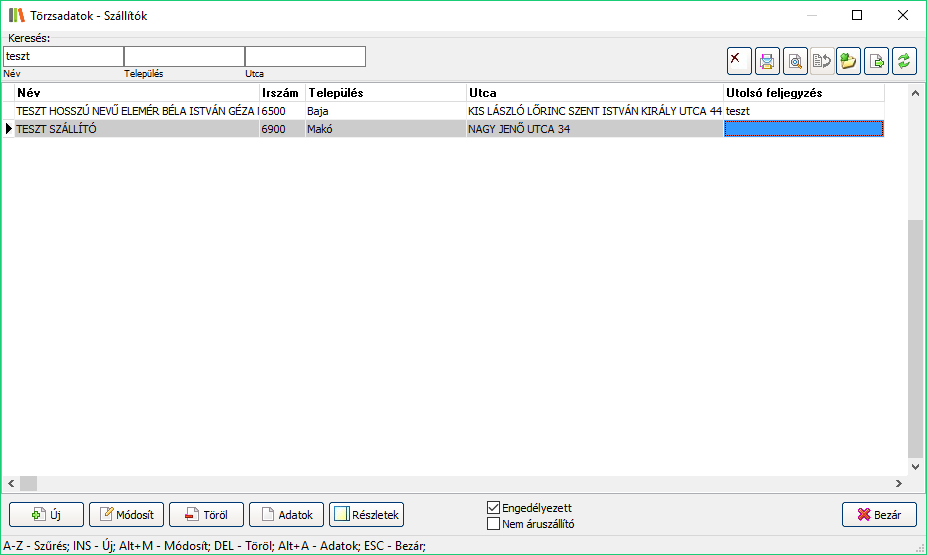This screenshot has width=927, height=555.
Task: Open Adatok for selected supplier
Action: pyautogui.click(x=286, y=515)
